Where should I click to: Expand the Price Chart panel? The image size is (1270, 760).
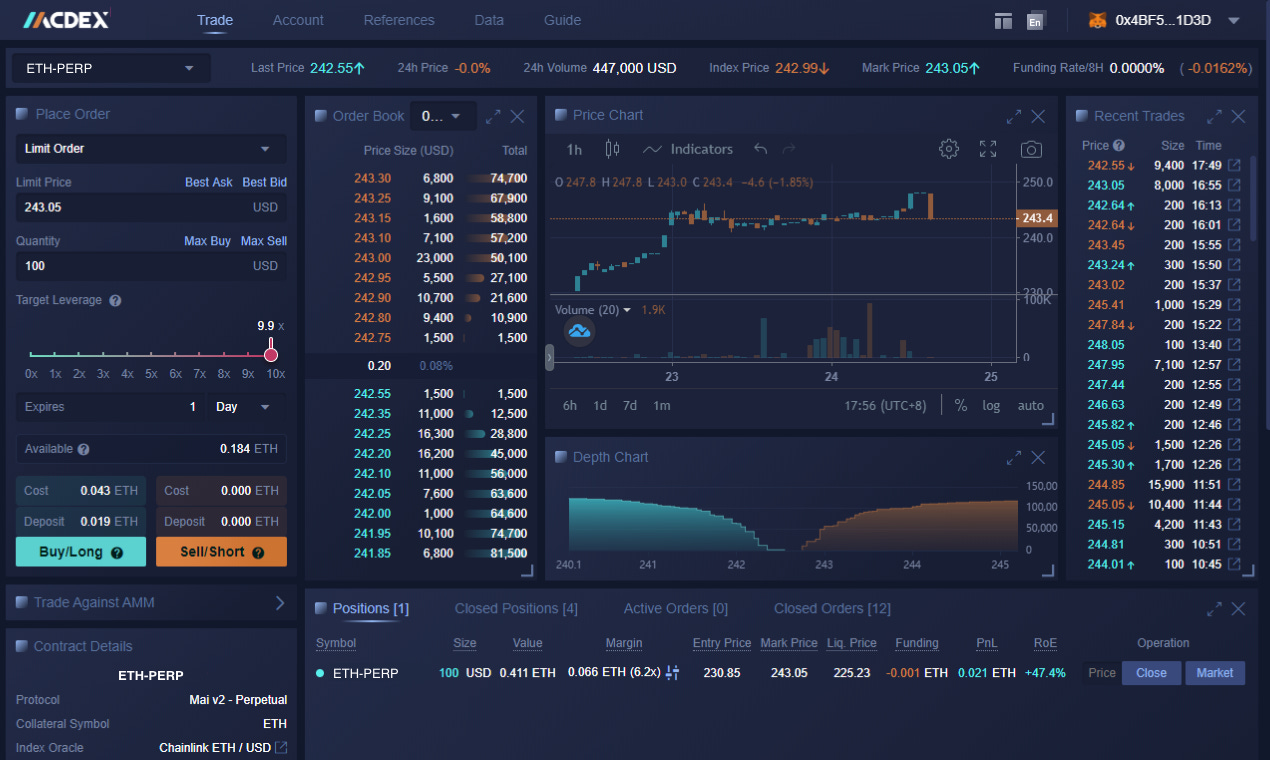[1014, 116]
